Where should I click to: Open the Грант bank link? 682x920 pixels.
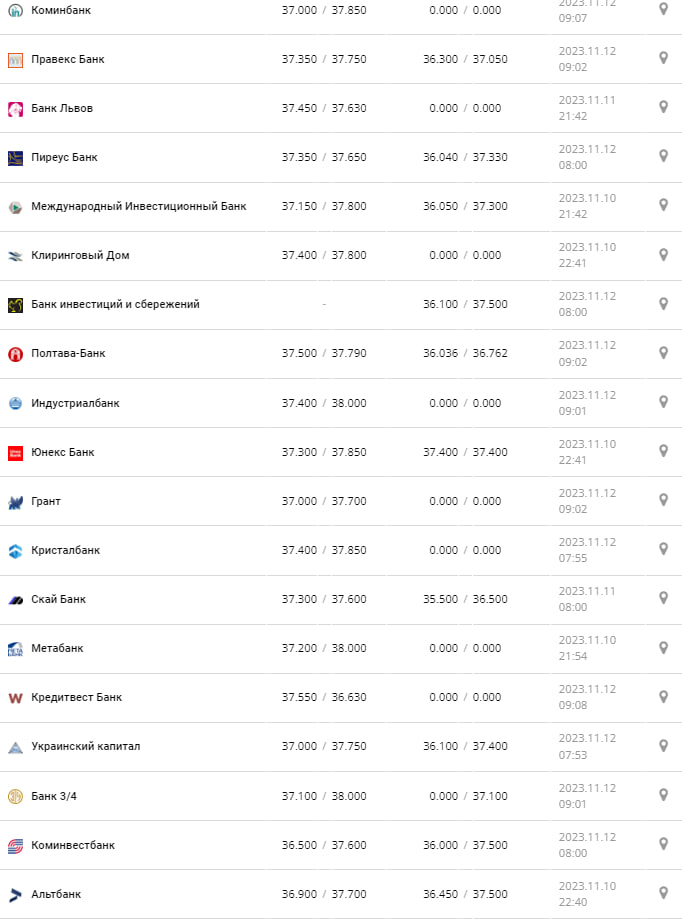coord(46,501)
